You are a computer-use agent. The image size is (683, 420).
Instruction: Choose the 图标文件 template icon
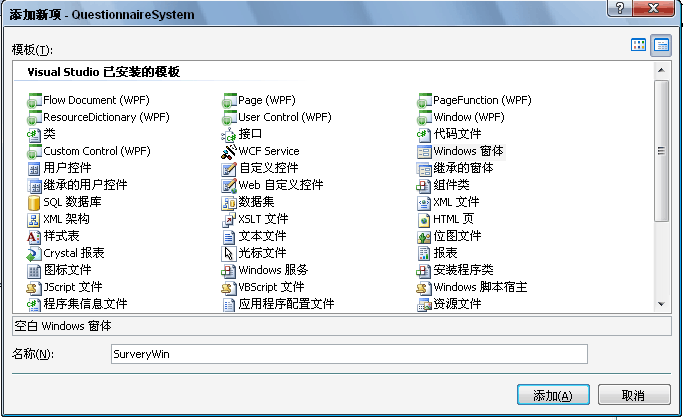[34, 271]
